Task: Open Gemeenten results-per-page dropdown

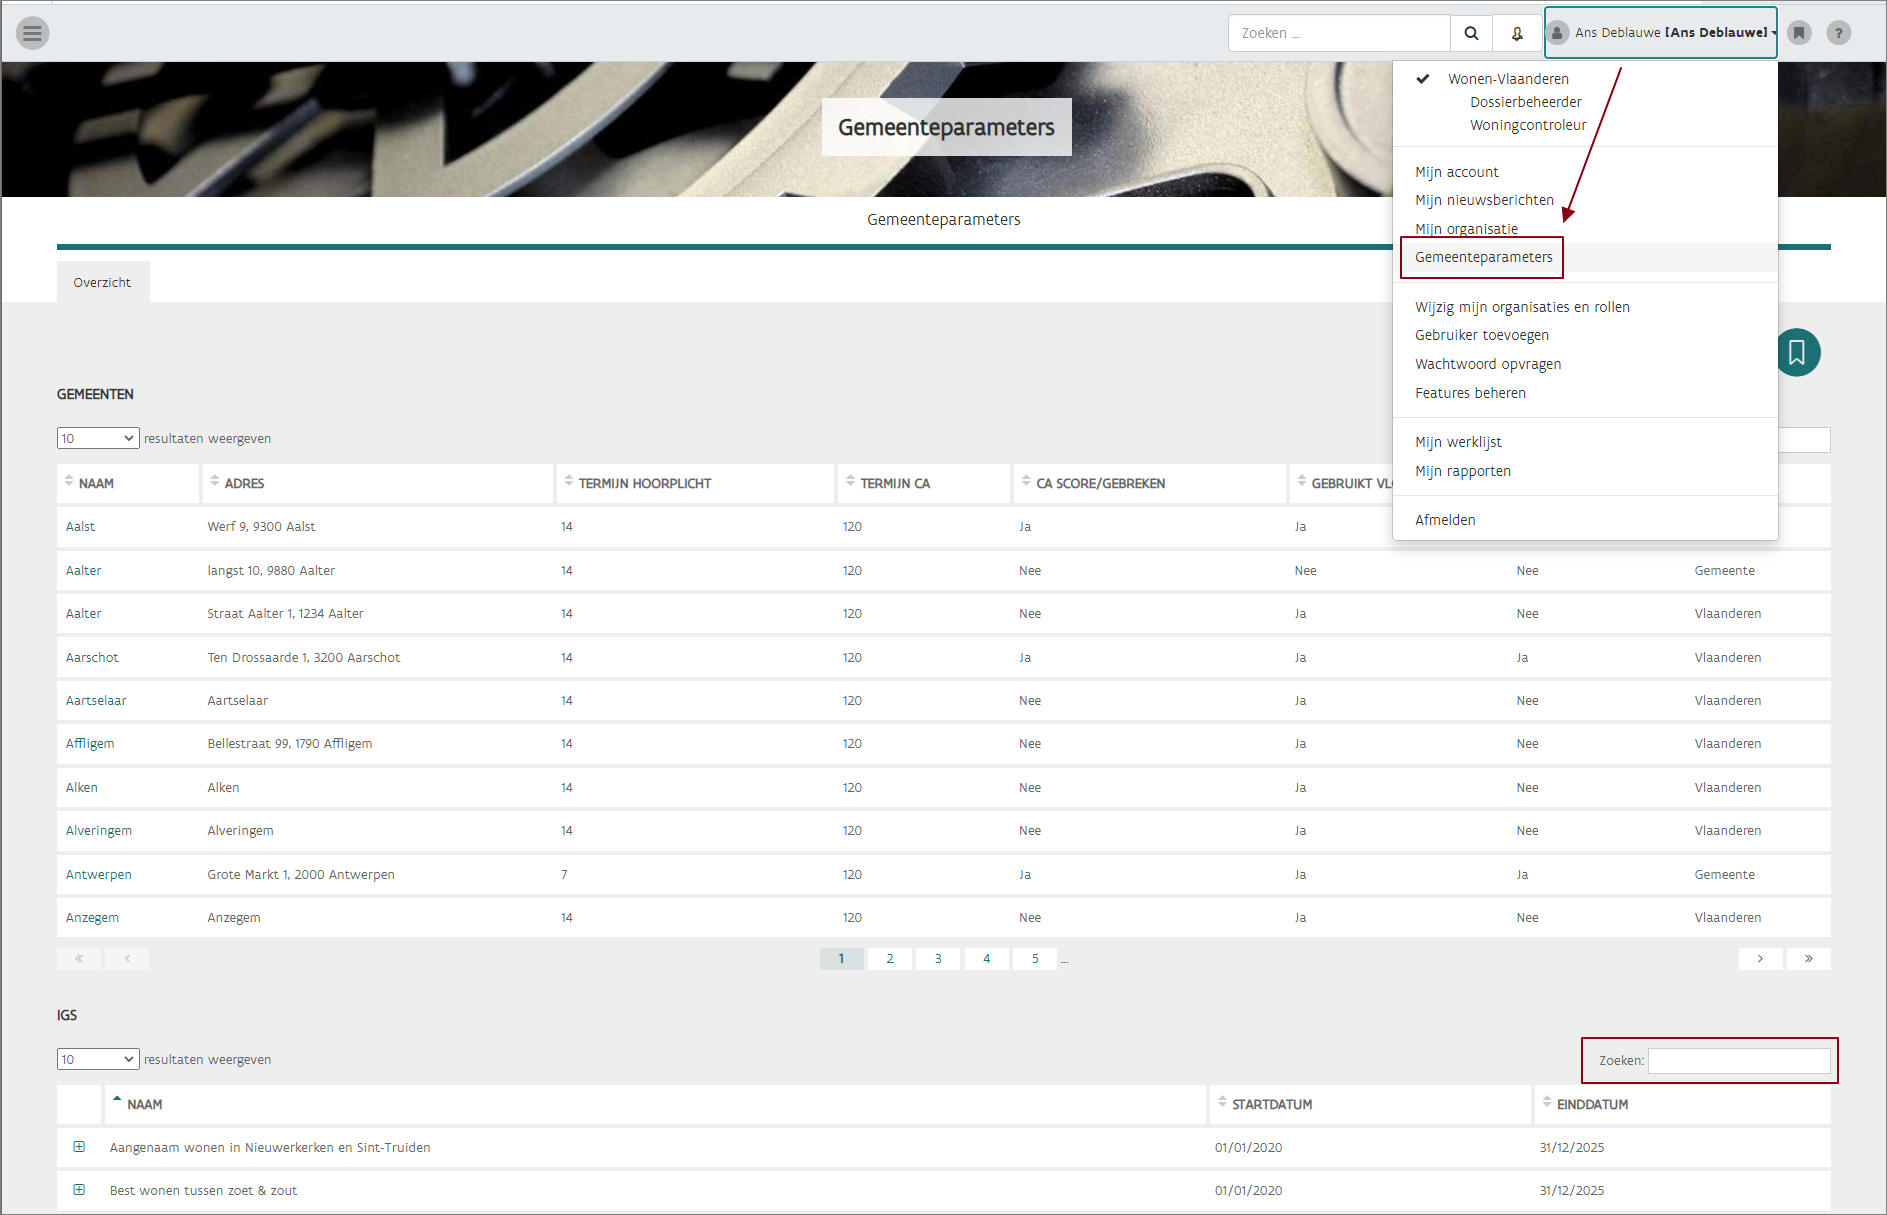Action: 97,438
